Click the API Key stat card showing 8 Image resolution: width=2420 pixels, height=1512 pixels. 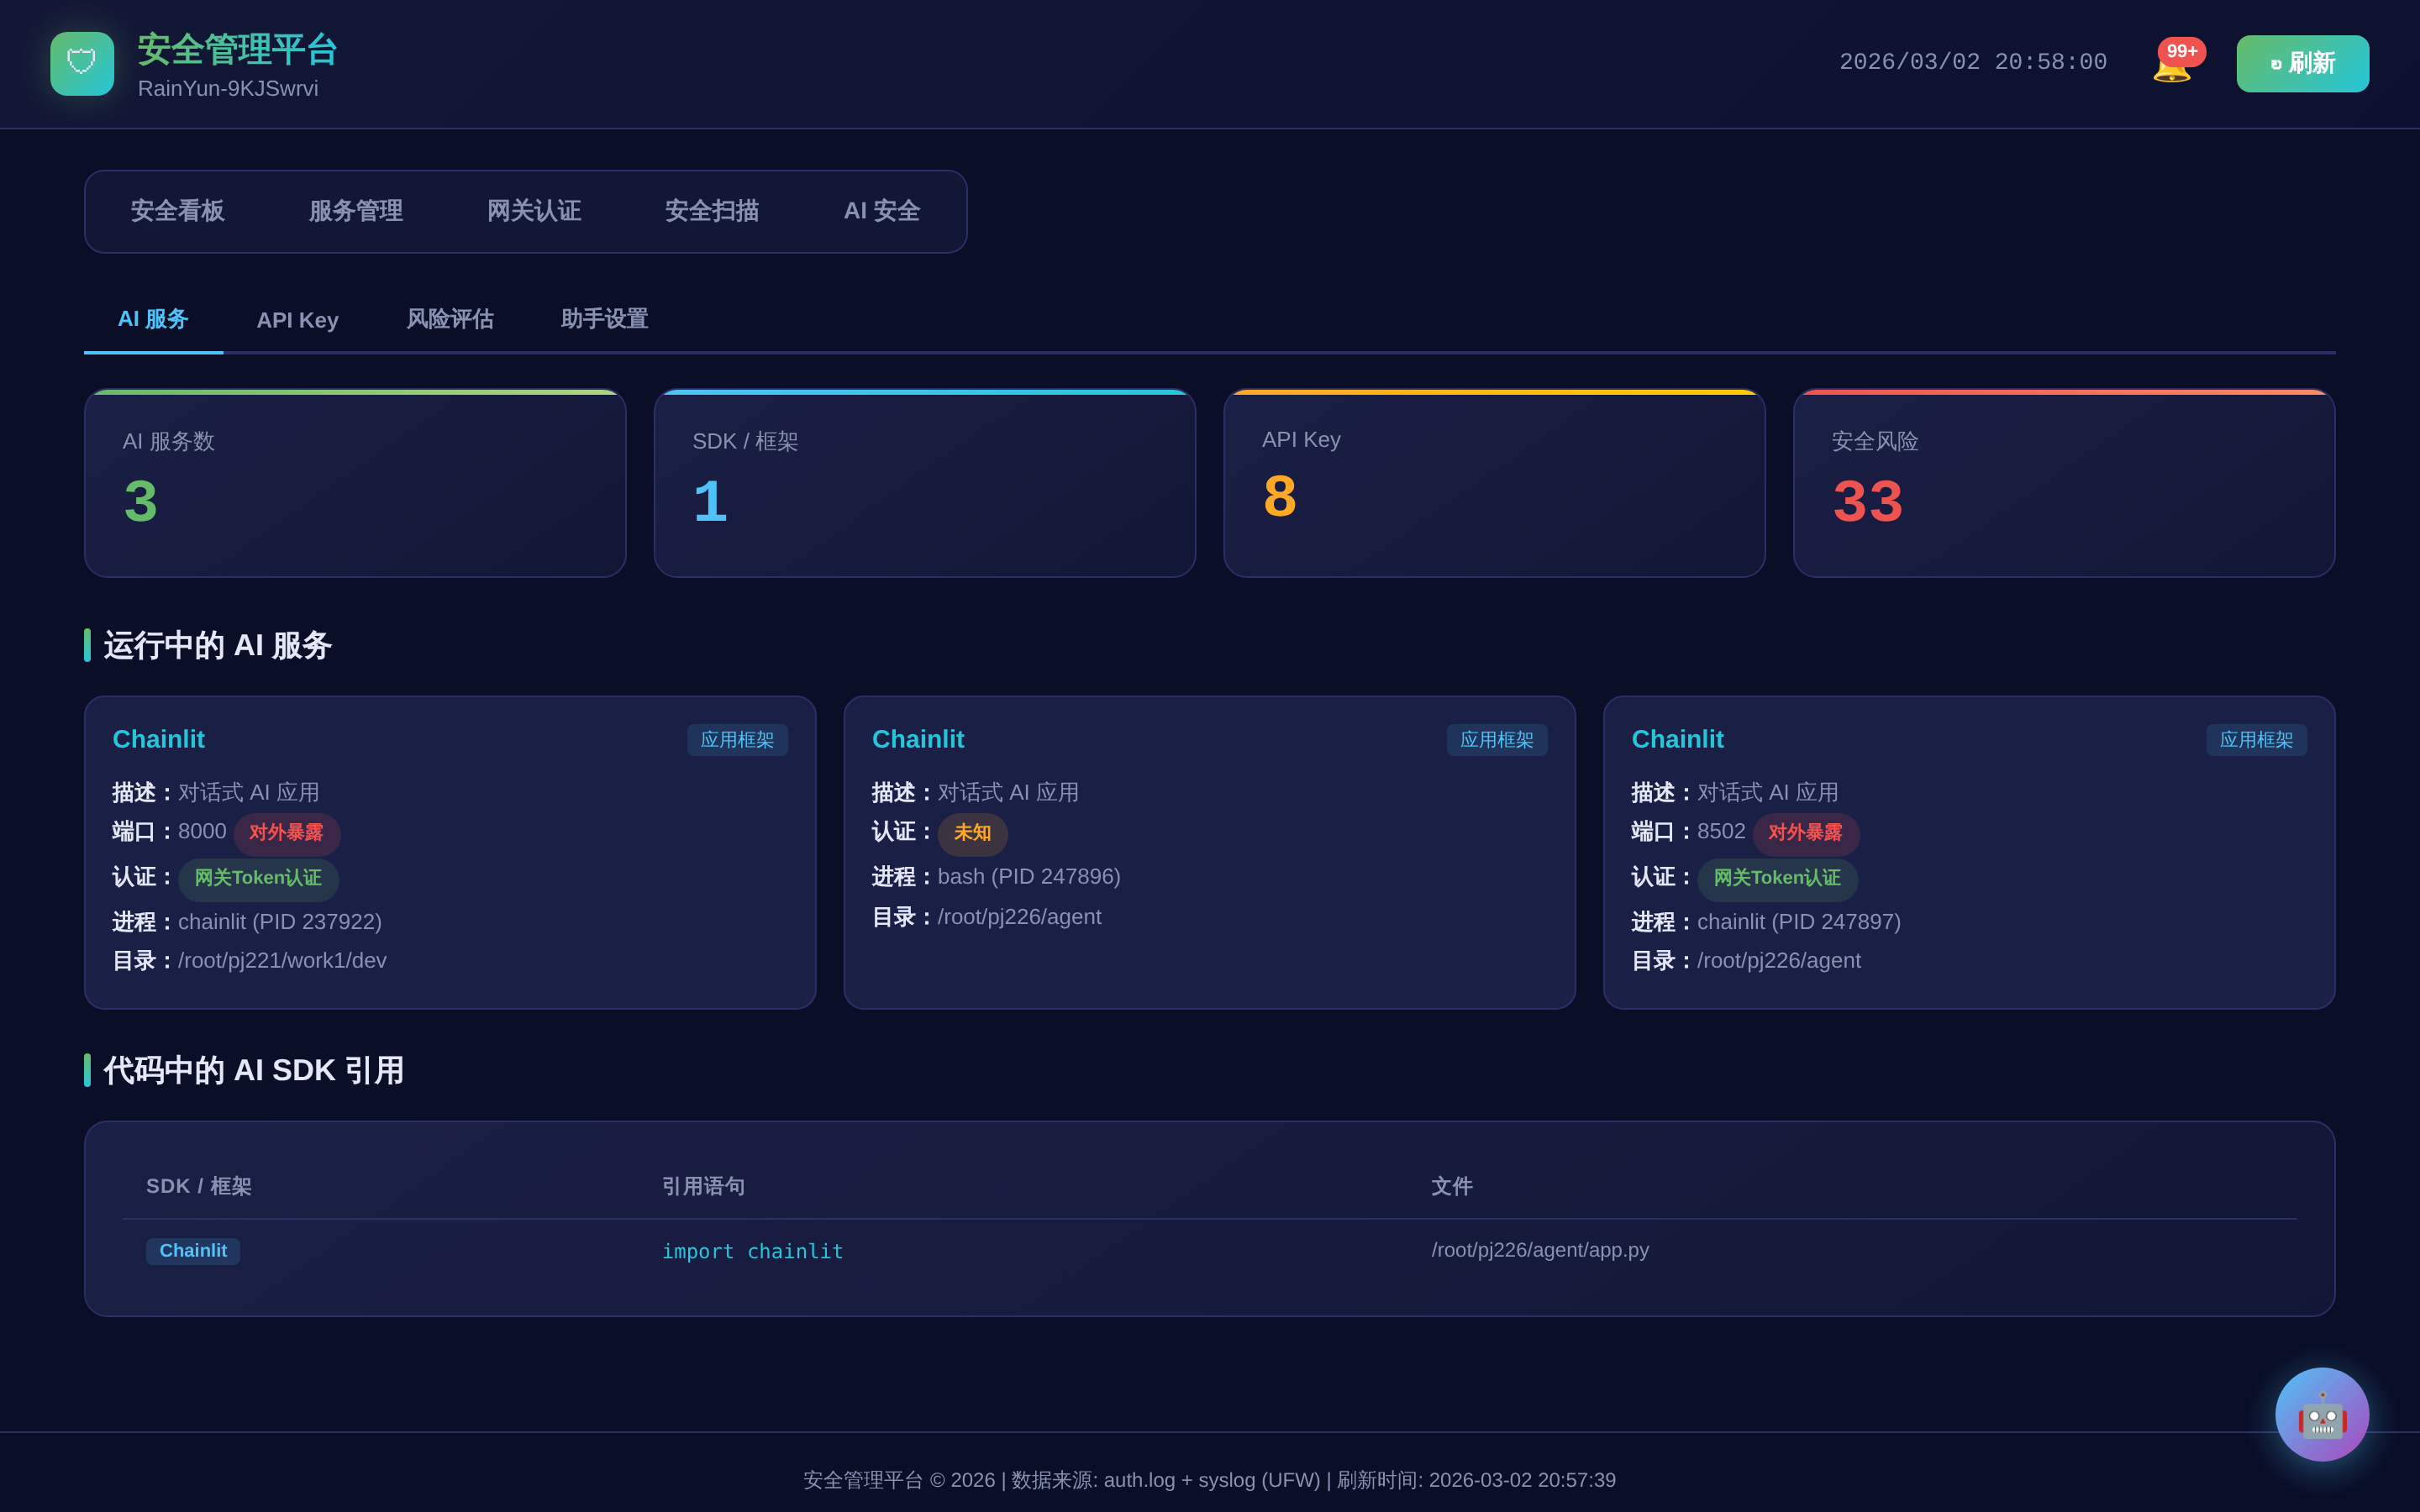[x=1494, y=483]
